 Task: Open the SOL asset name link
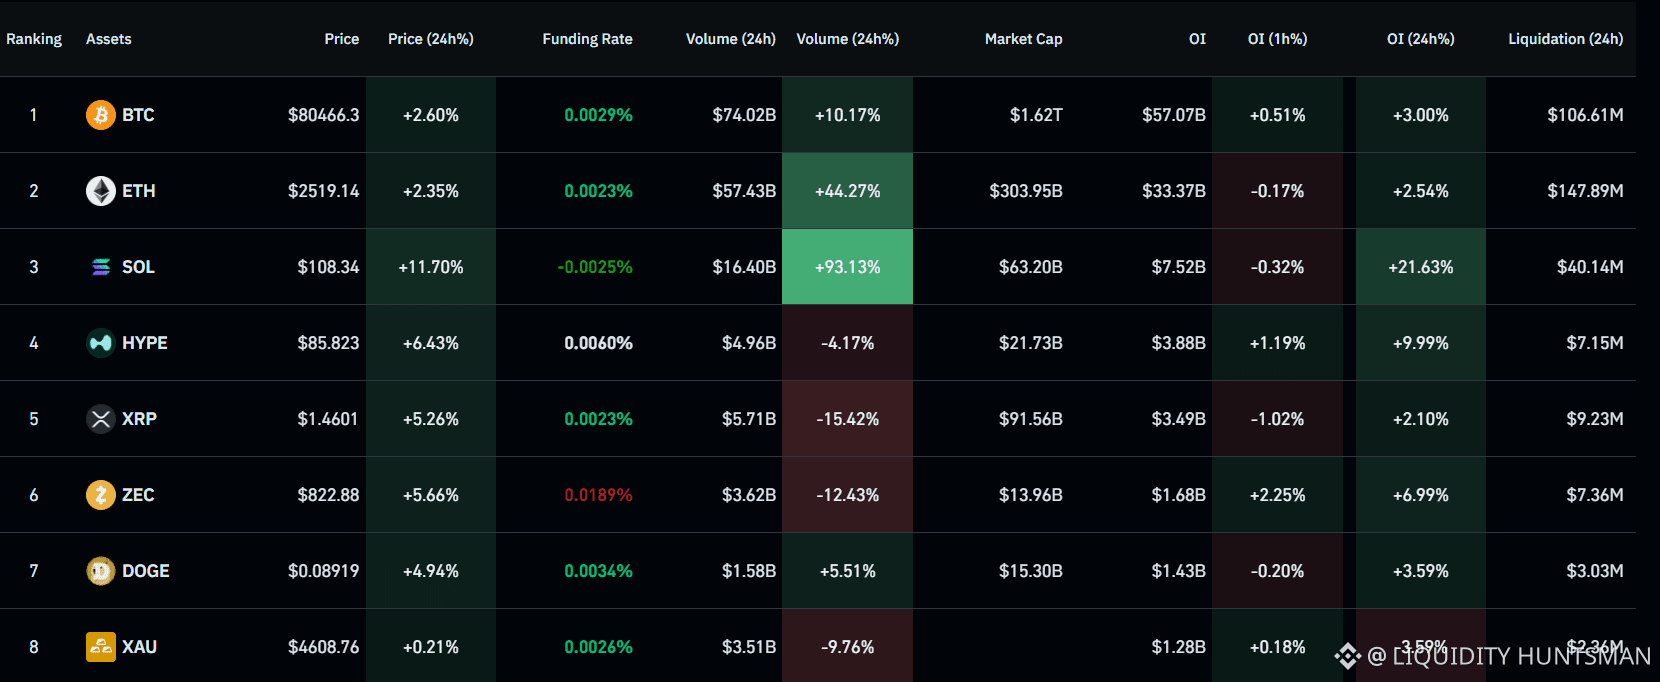click(x=138, y=267)
